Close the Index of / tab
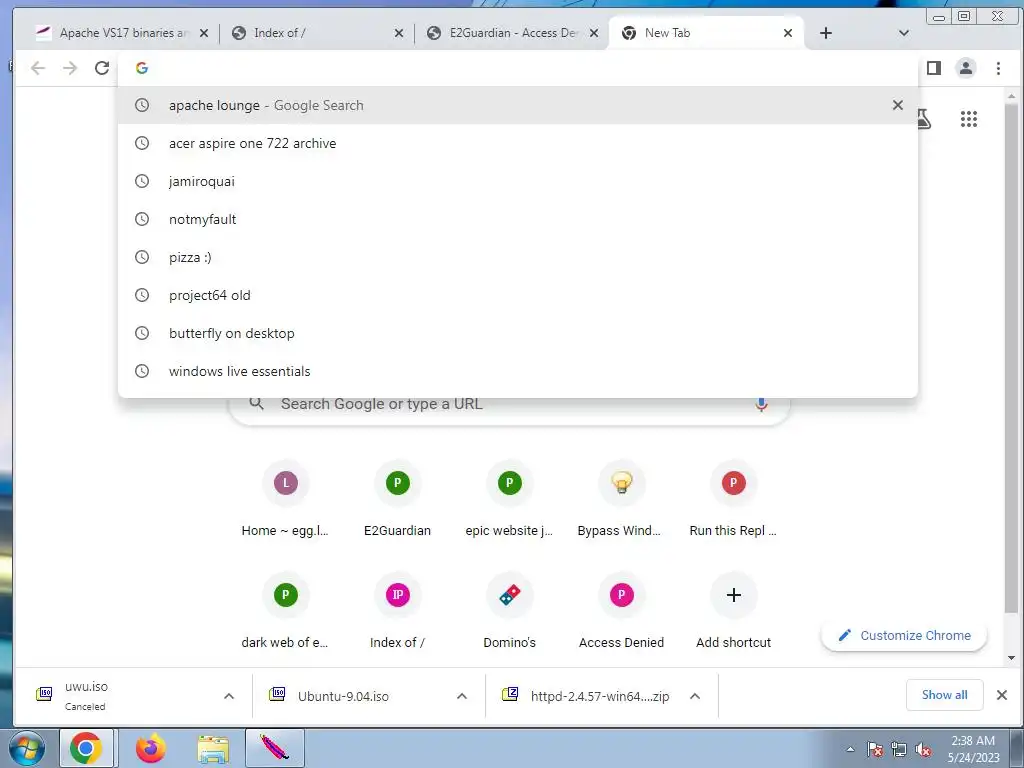1024x768 pixels. tap(398, 33)
